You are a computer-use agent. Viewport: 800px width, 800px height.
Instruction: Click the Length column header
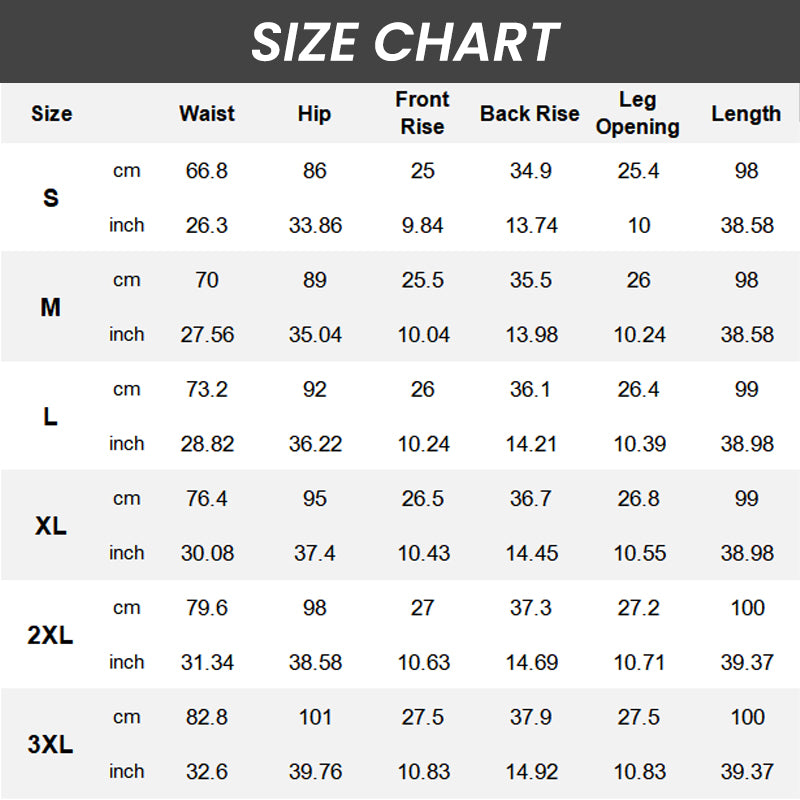tap(746, 114)
